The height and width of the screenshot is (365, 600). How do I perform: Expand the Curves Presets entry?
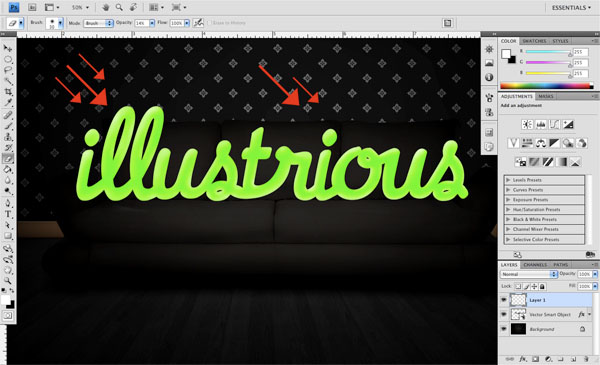(544, 190)
